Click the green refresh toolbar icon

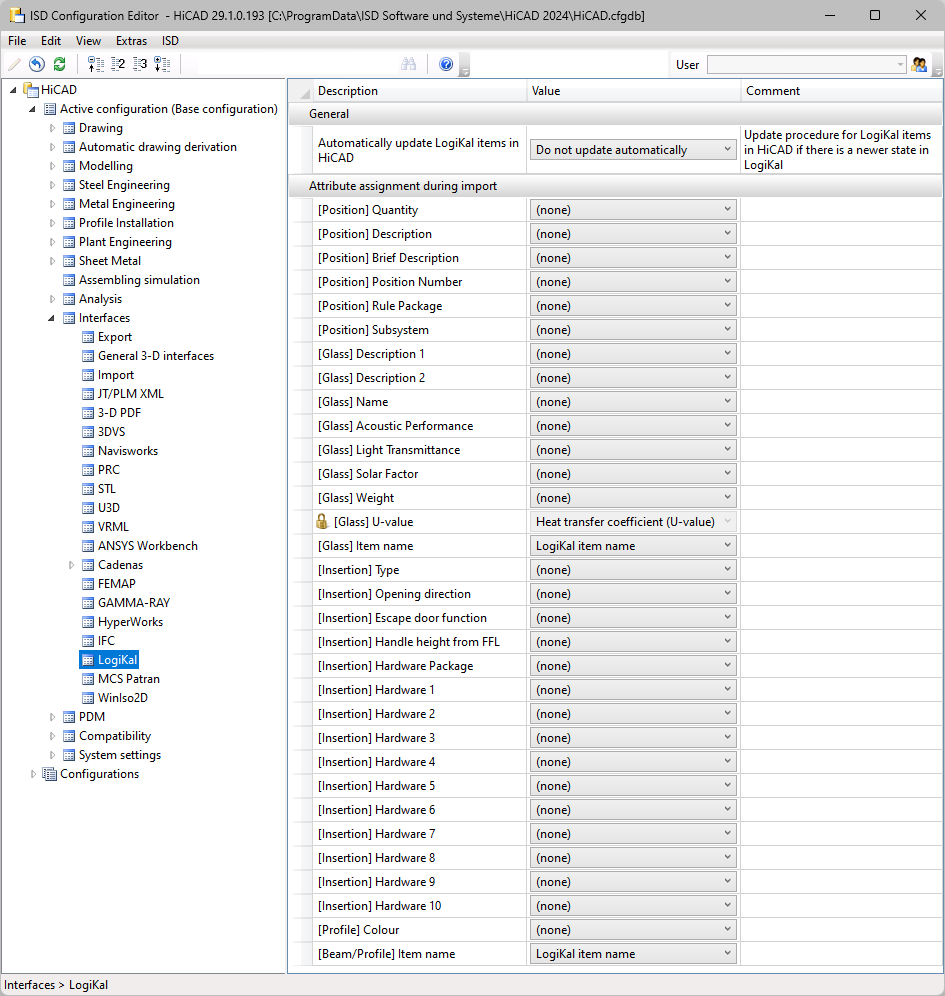[x=60, y=64]
